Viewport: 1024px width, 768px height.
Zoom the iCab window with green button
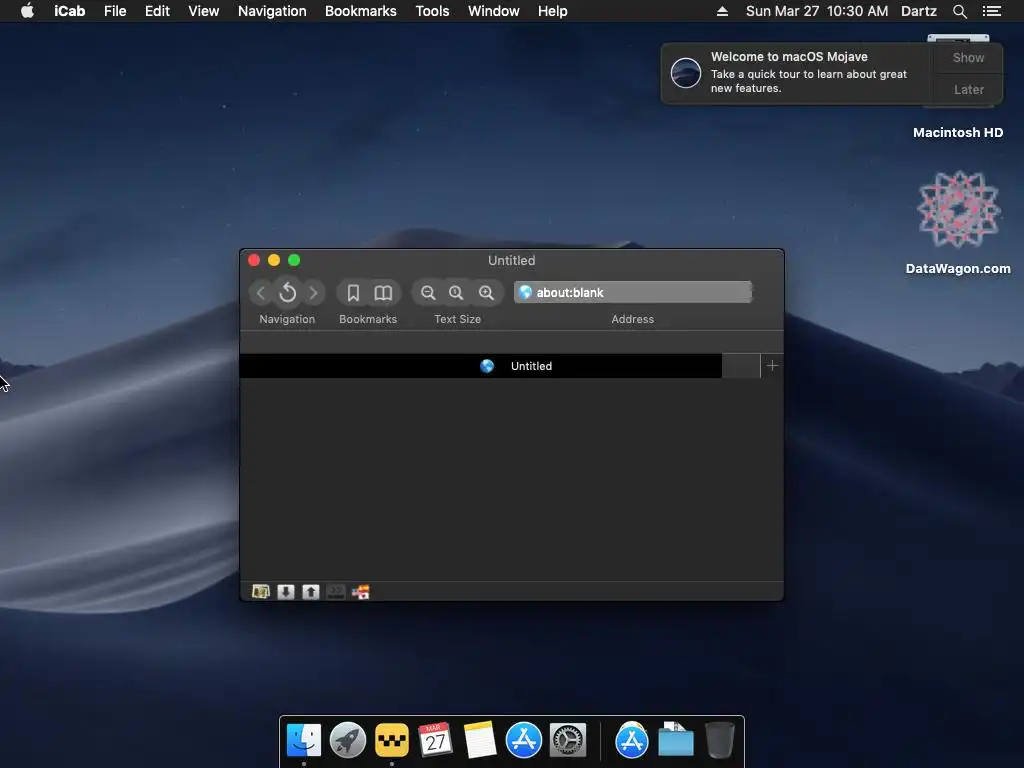294,260
